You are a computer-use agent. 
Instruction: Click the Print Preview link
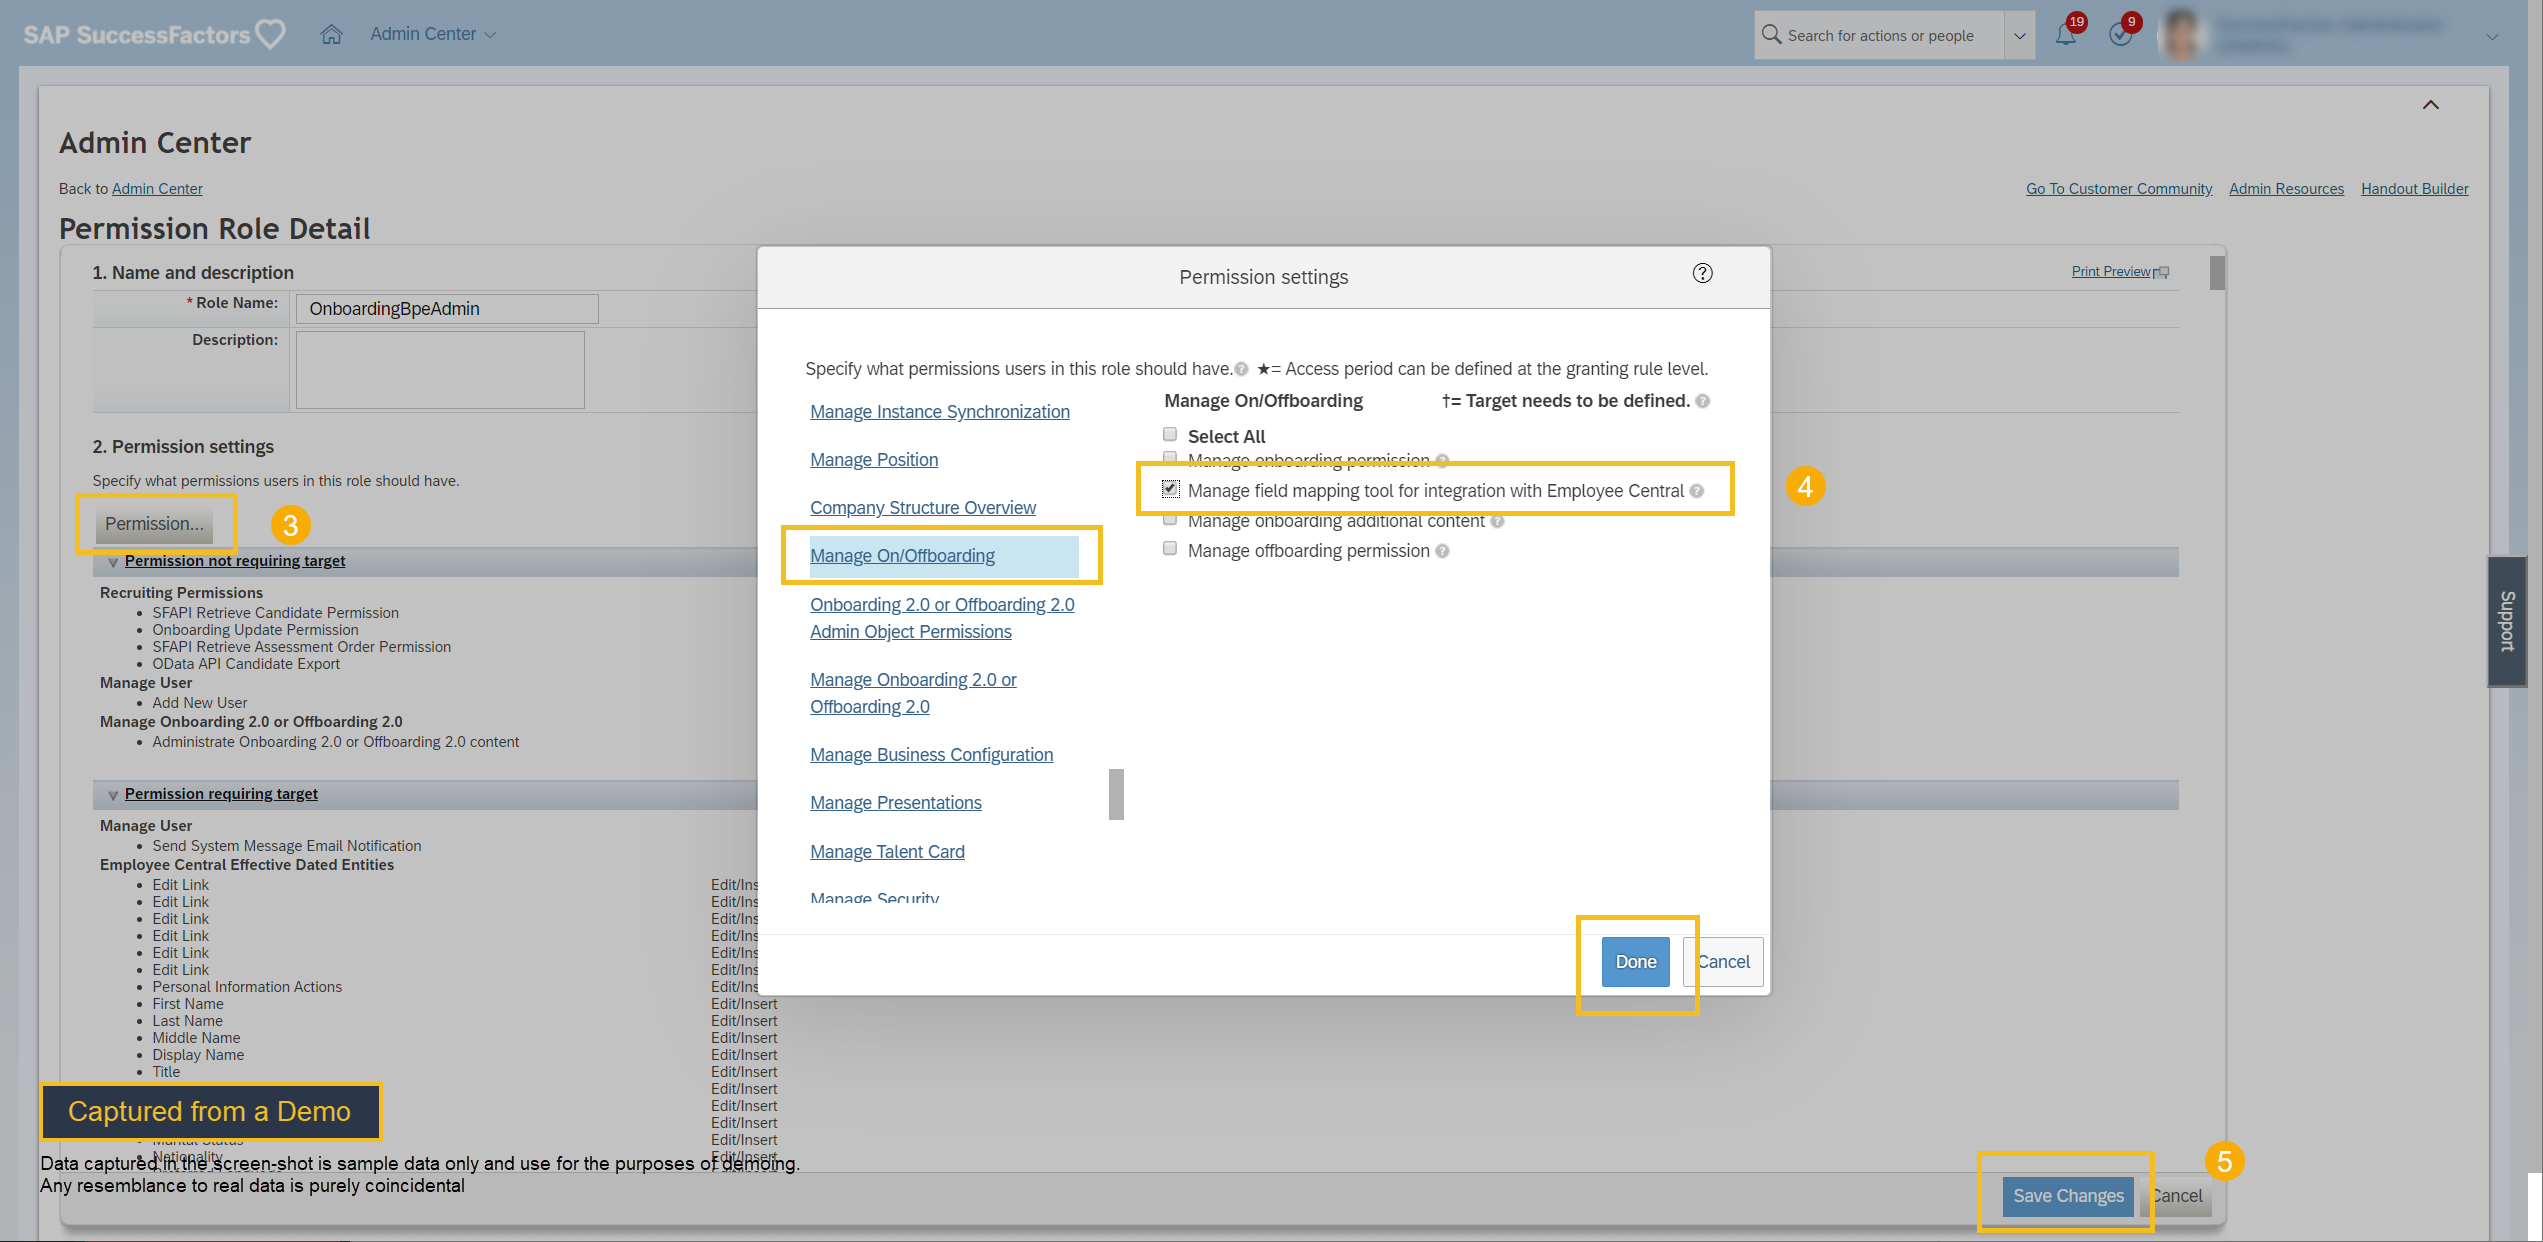click(x=2110, y=272)
